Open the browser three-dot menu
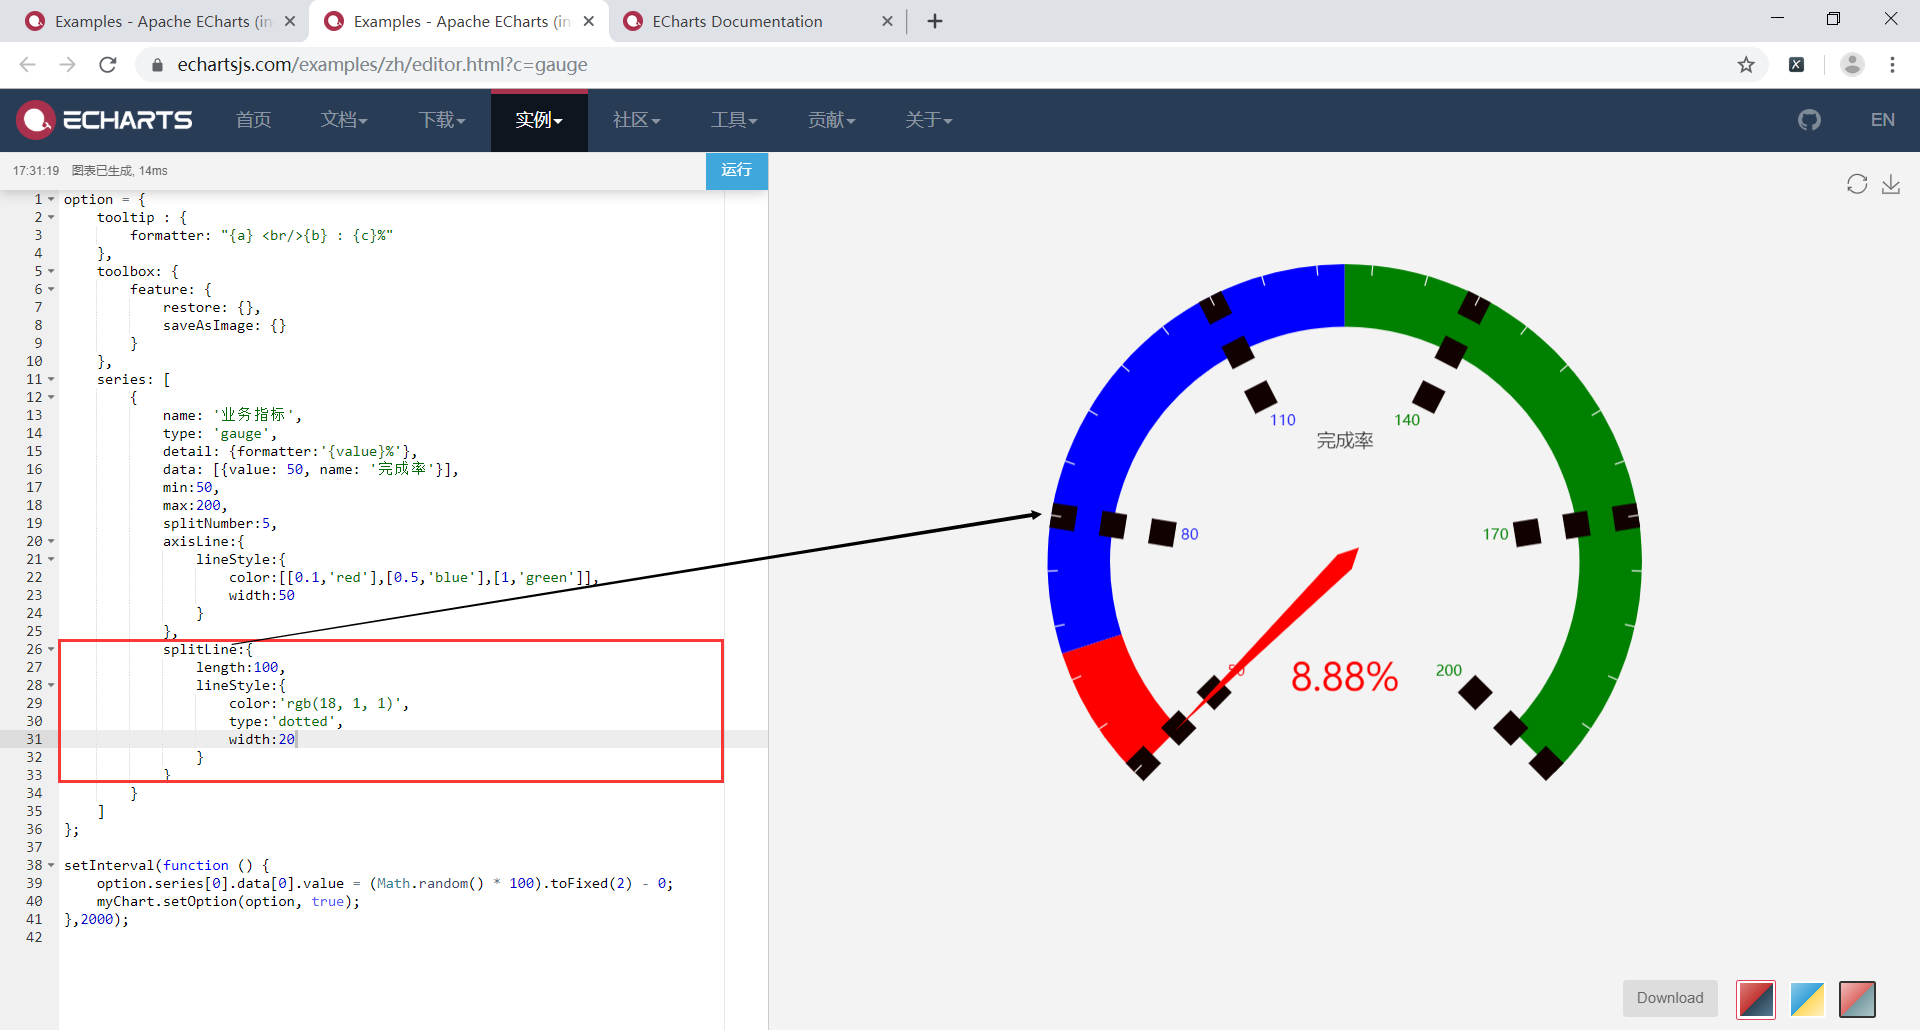The height and width of the screenshot is (1030, 1920). click(1893, 64)
